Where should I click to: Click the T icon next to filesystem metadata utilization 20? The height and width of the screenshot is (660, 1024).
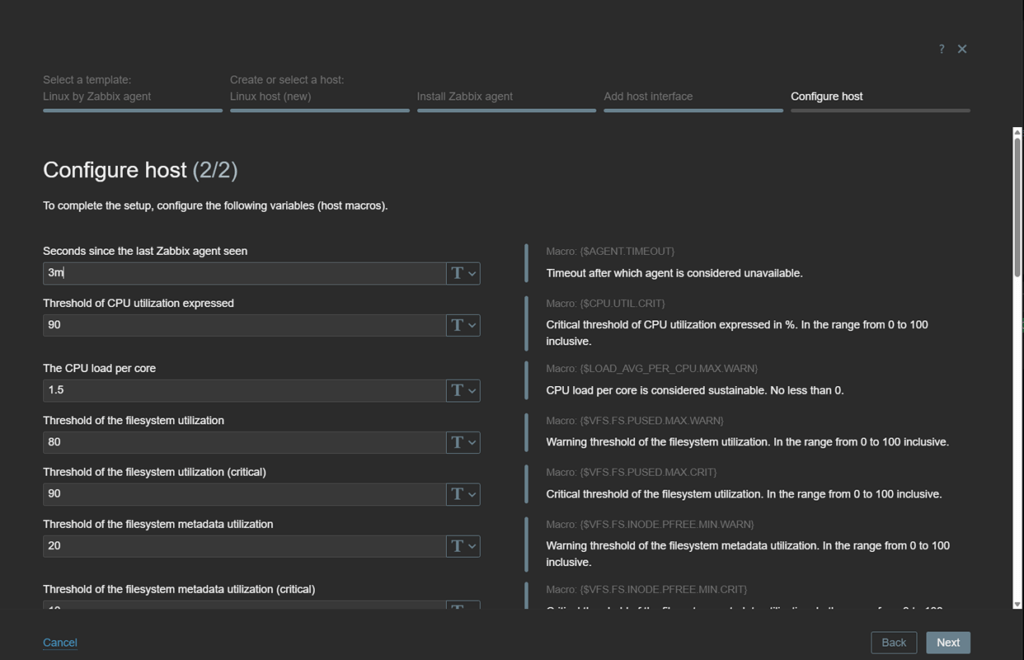click(x=457, y=546)
